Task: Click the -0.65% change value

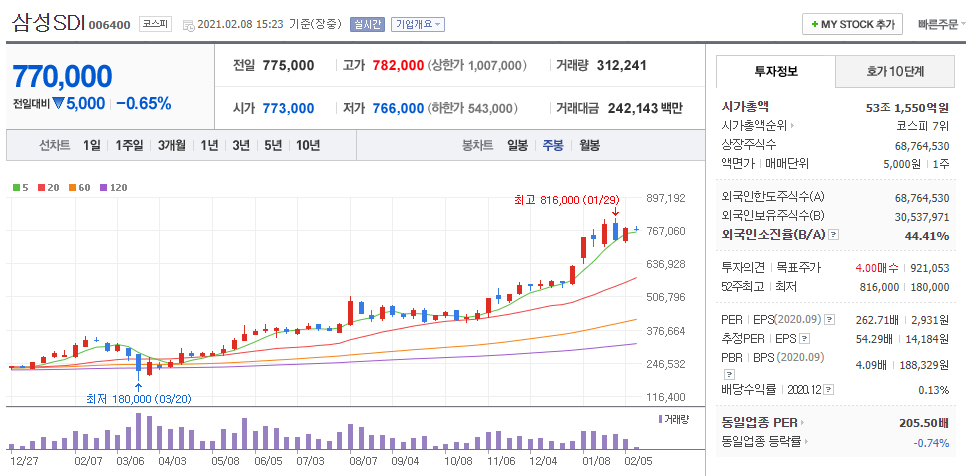Action: pyautogui.click(x=144, y=104)
